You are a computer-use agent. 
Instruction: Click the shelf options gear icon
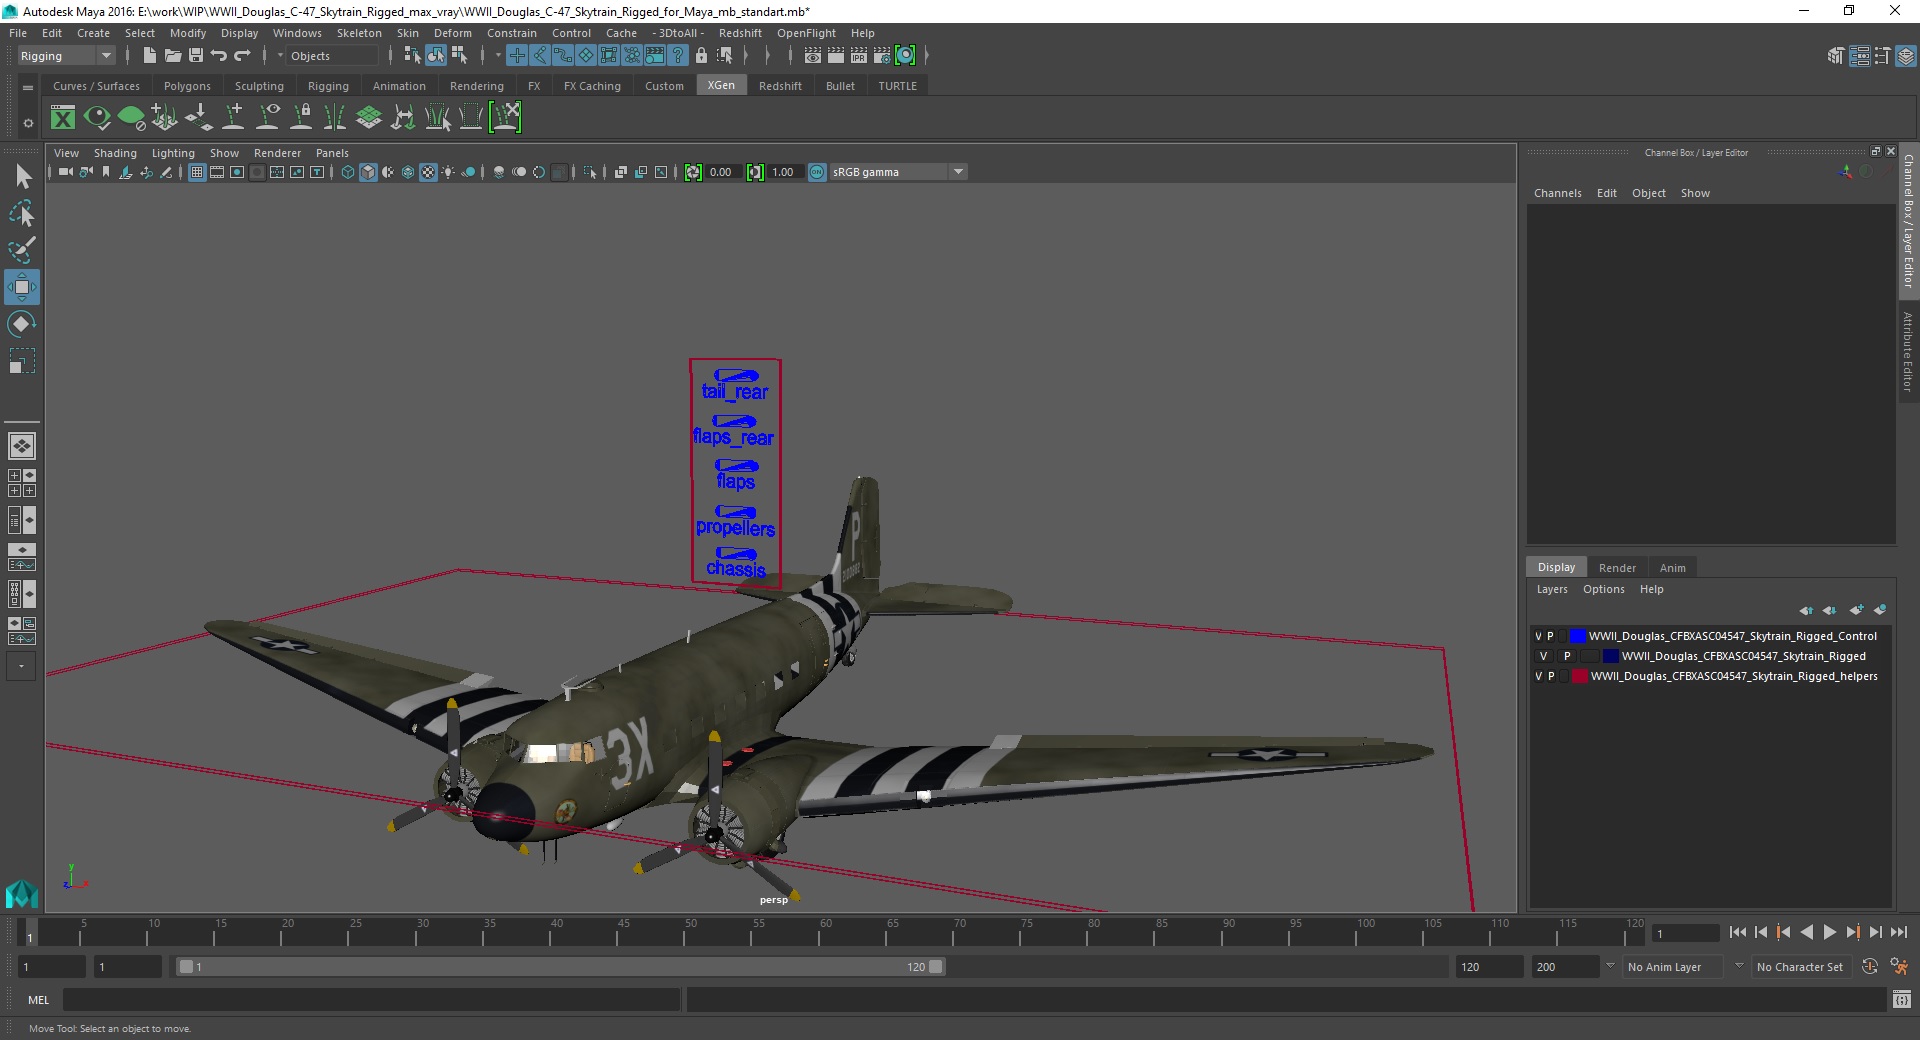point(28,123)
